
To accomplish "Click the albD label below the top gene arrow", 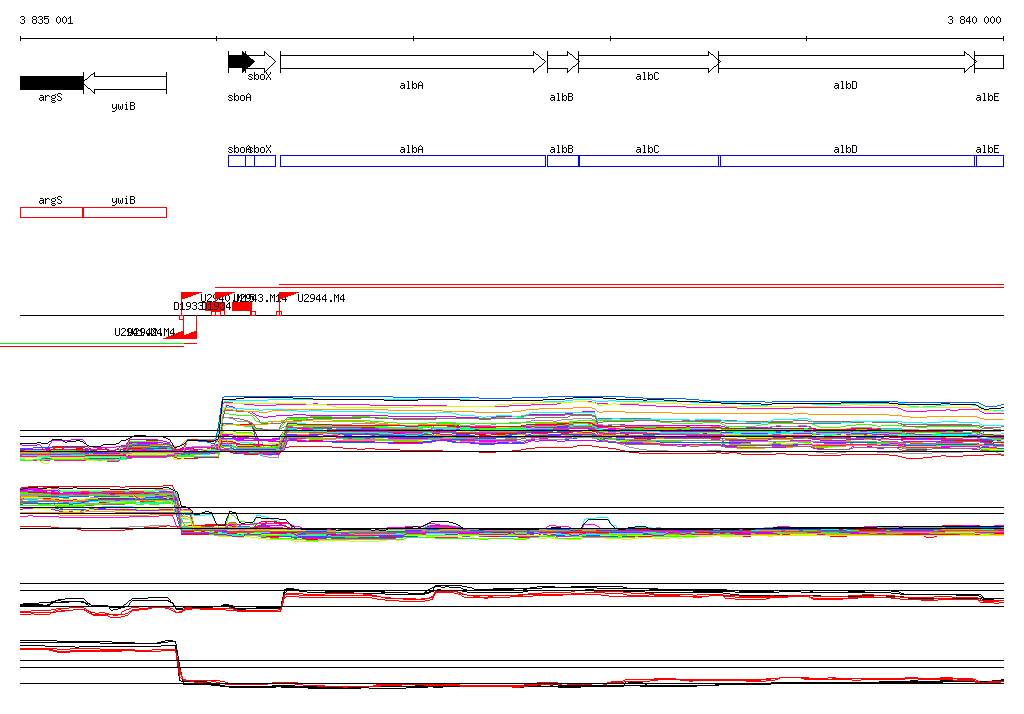I will pyautogui.click(x=845, y=86).
